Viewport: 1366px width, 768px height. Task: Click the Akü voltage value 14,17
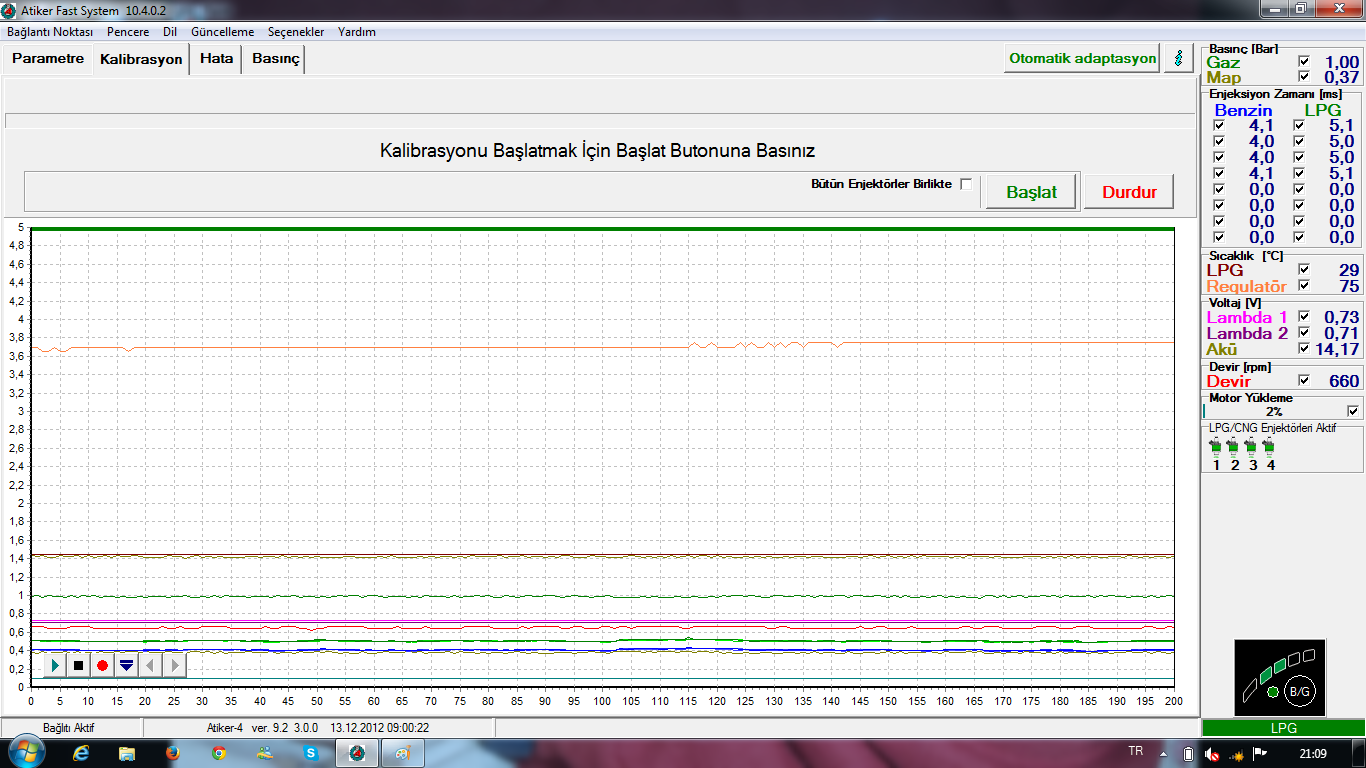pos(1337,349)
